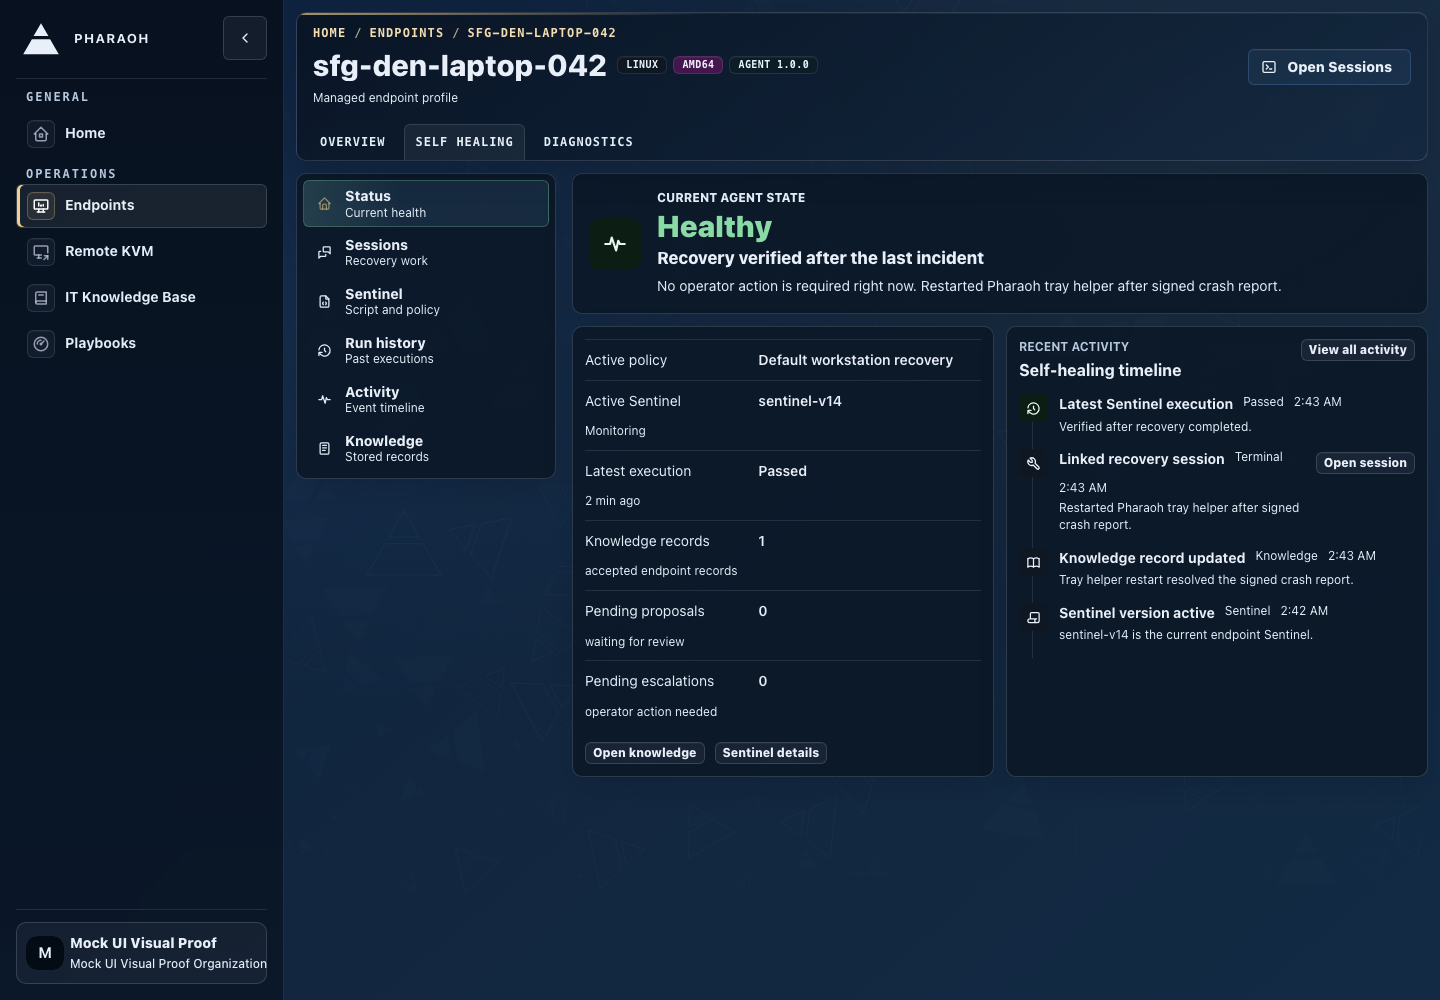Click the IT Knowledge Base icon
Screen dimensions: 1440x1000
41,298
